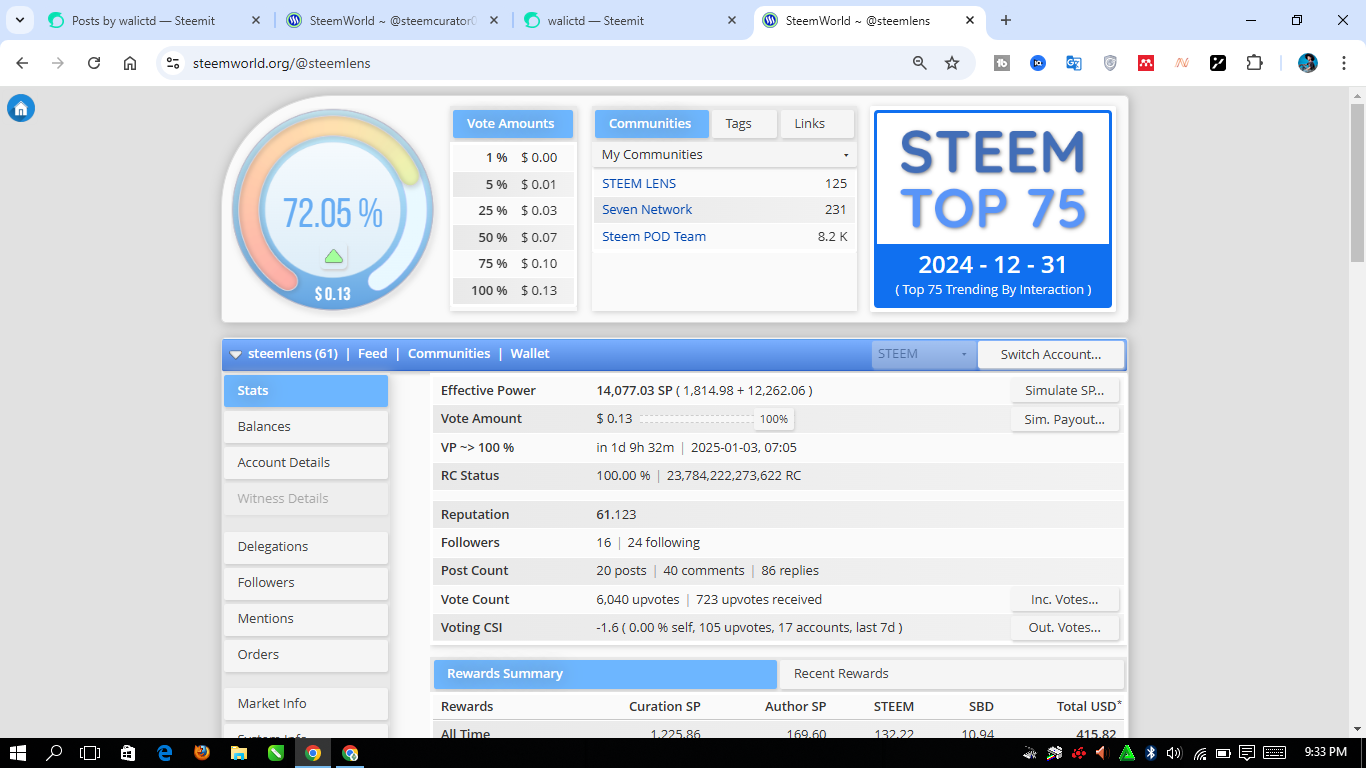Open the zoom magnifier in the address bar

click(x=920, y=63)
